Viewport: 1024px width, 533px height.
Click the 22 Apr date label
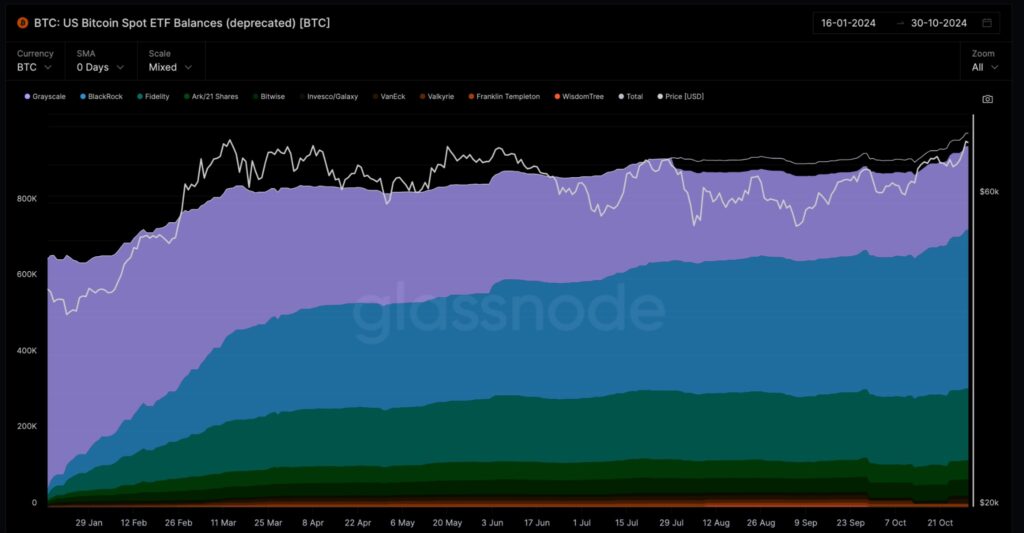coord(357,523)
